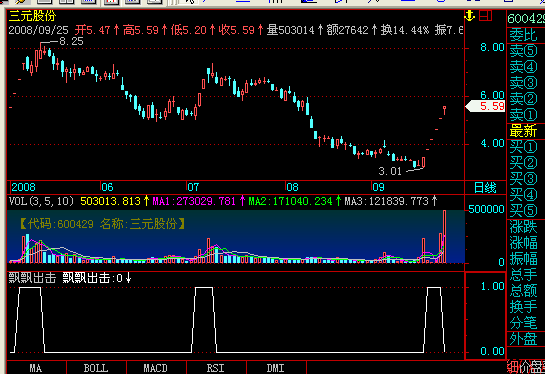Switch to the BOLL indicator tab

coord(96,368)
